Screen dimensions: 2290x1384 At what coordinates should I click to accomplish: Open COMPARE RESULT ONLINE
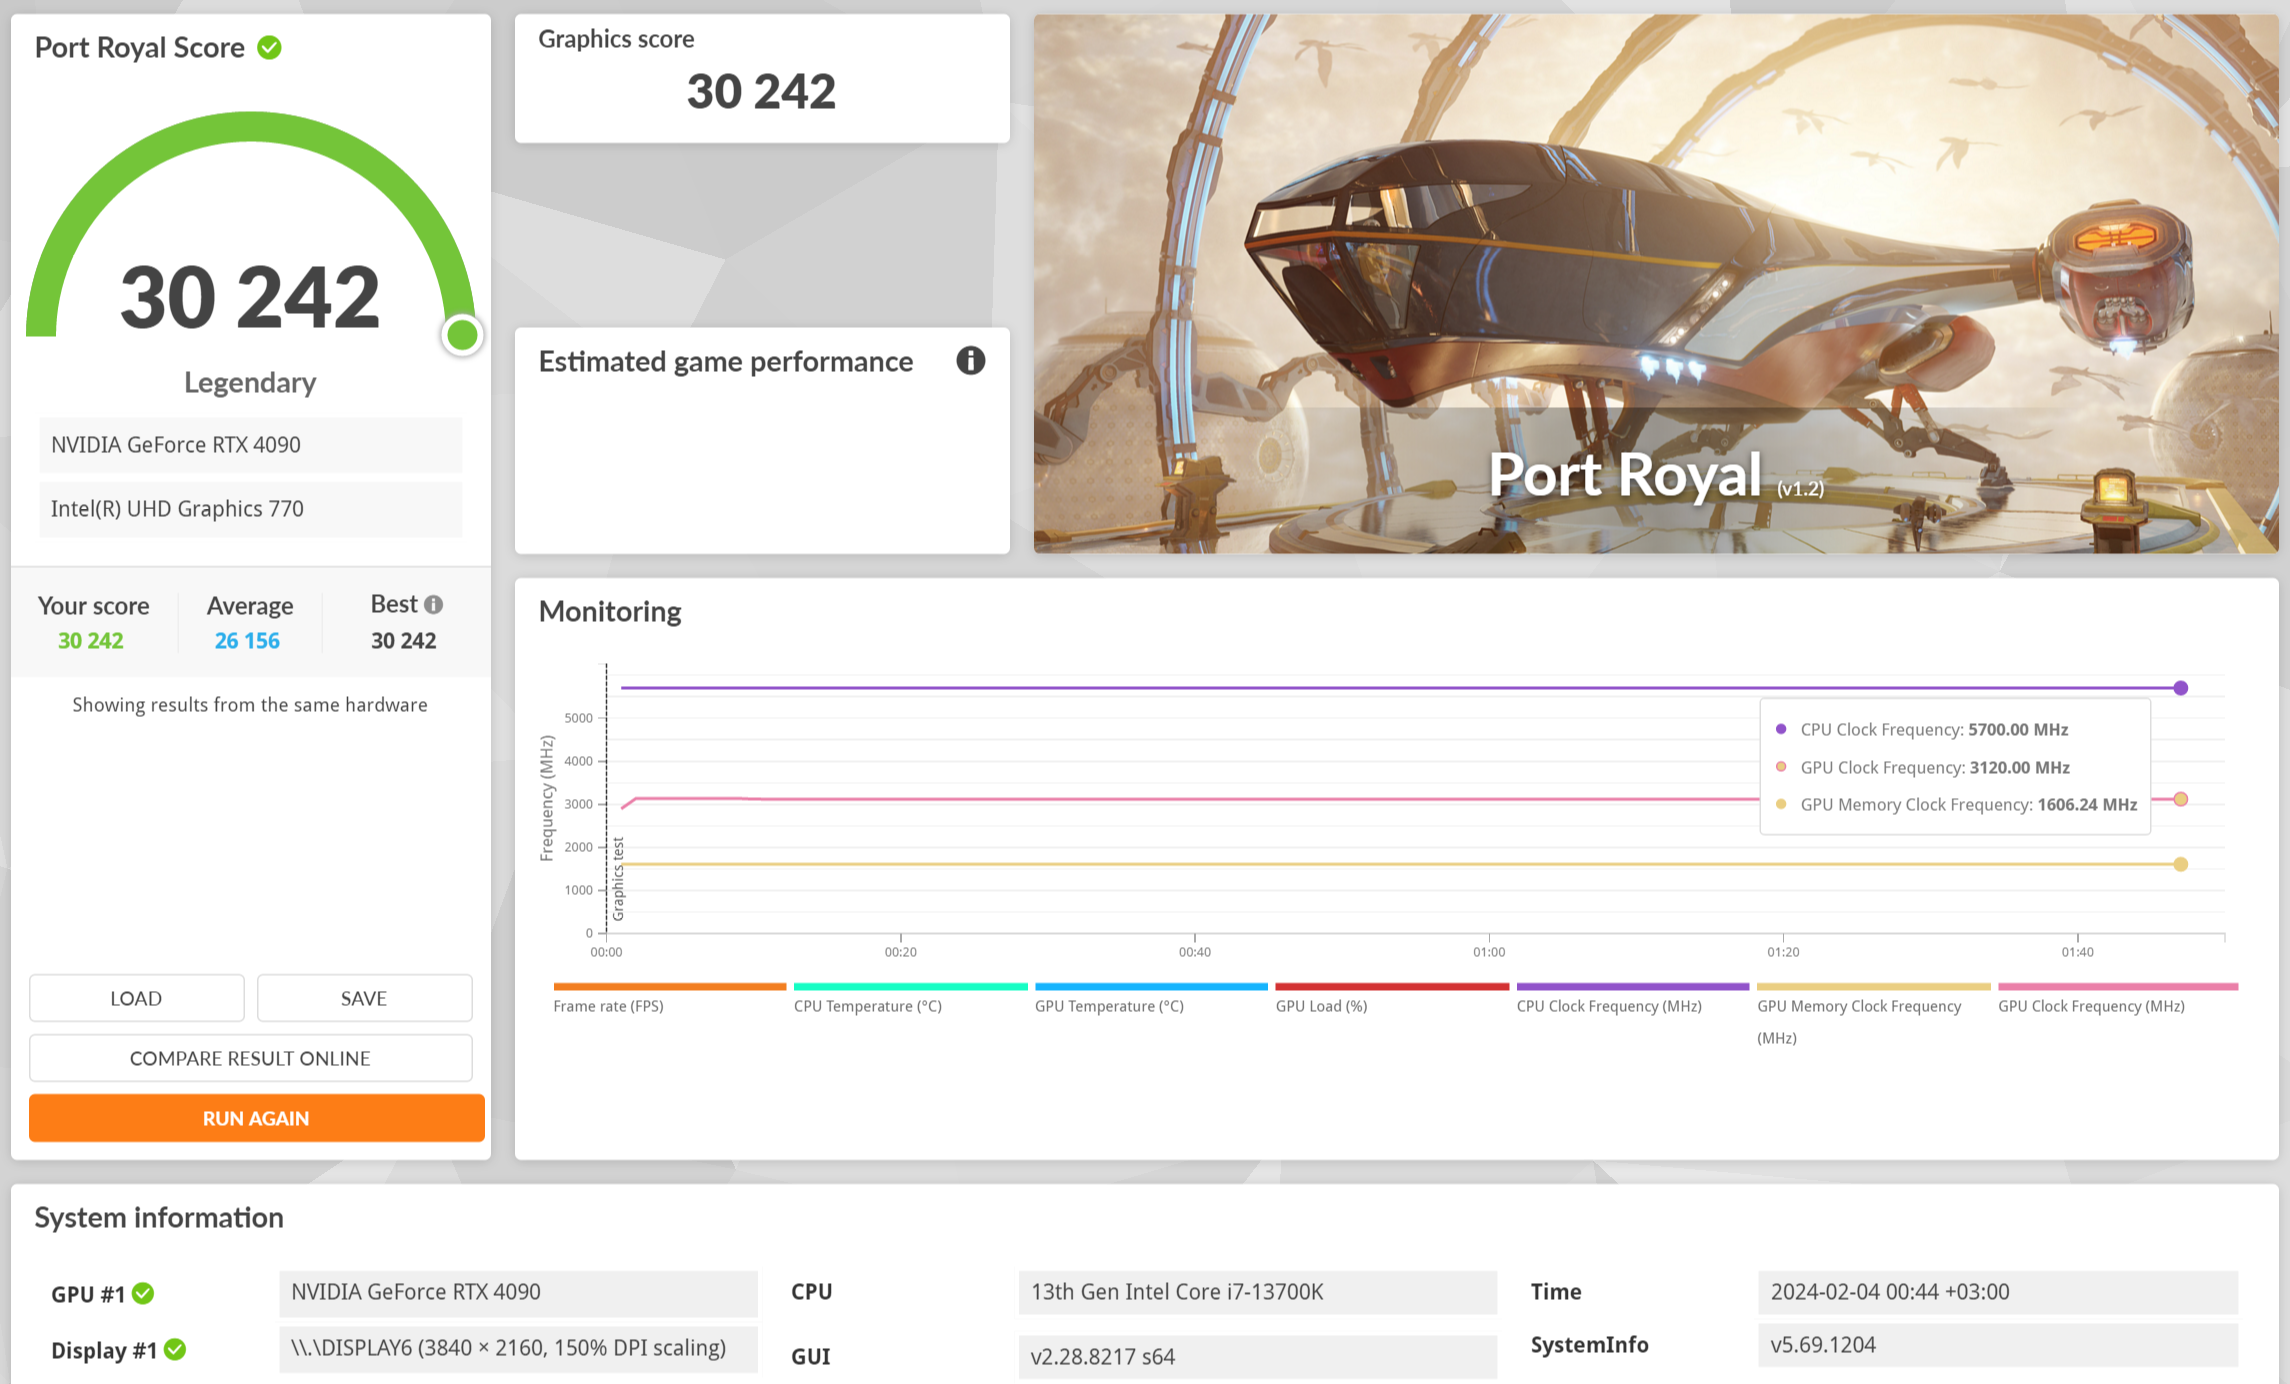[250, 1058]
